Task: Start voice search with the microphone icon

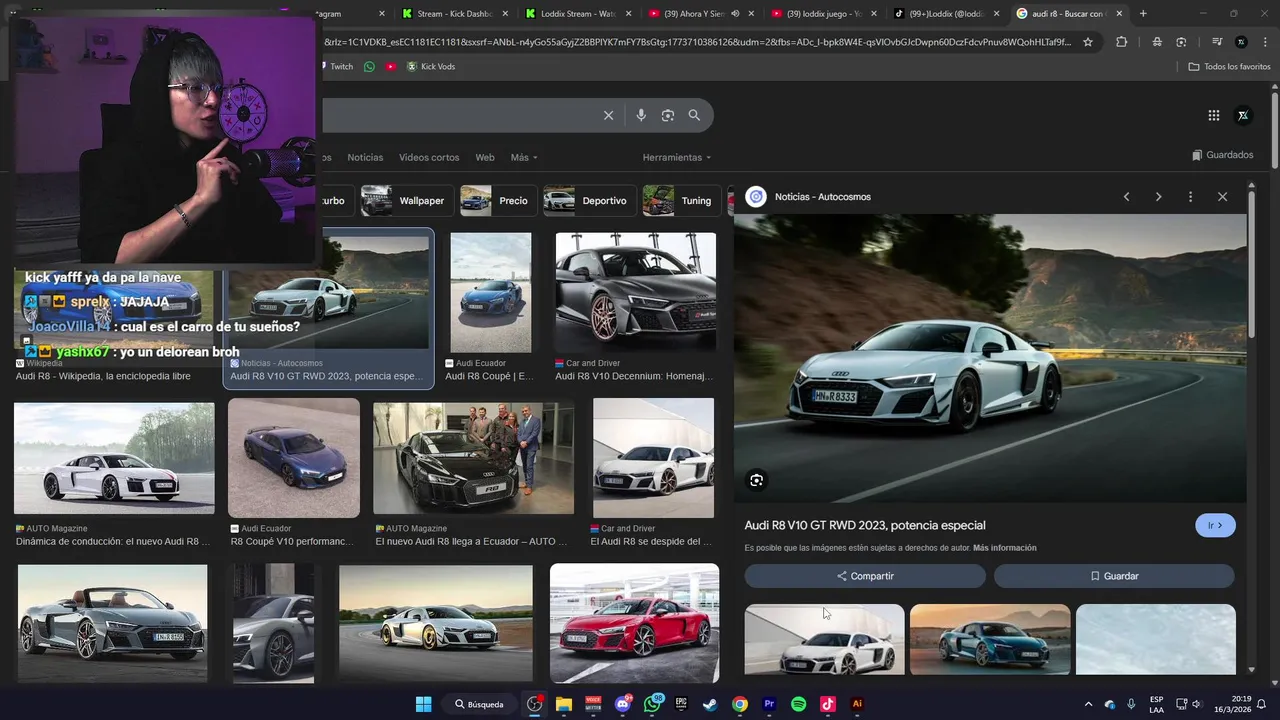Action: point(641,115)
